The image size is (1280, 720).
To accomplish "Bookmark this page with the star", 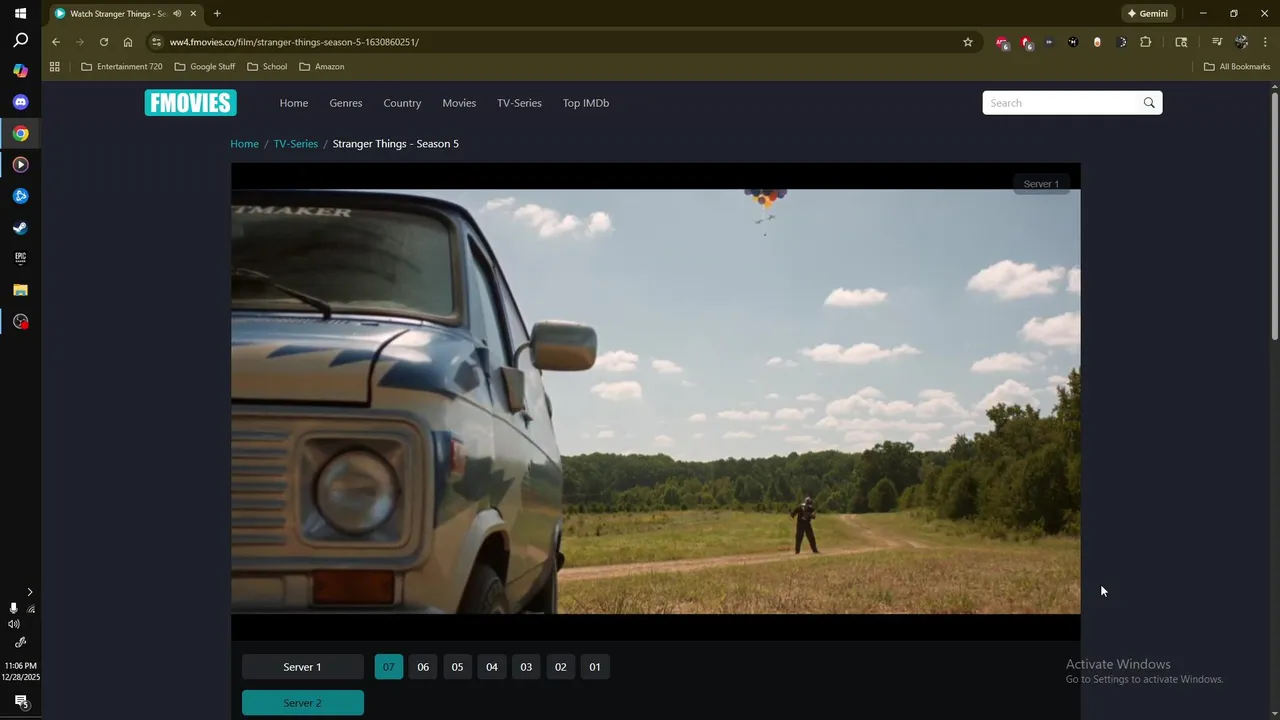I will (x=968, y=42).
